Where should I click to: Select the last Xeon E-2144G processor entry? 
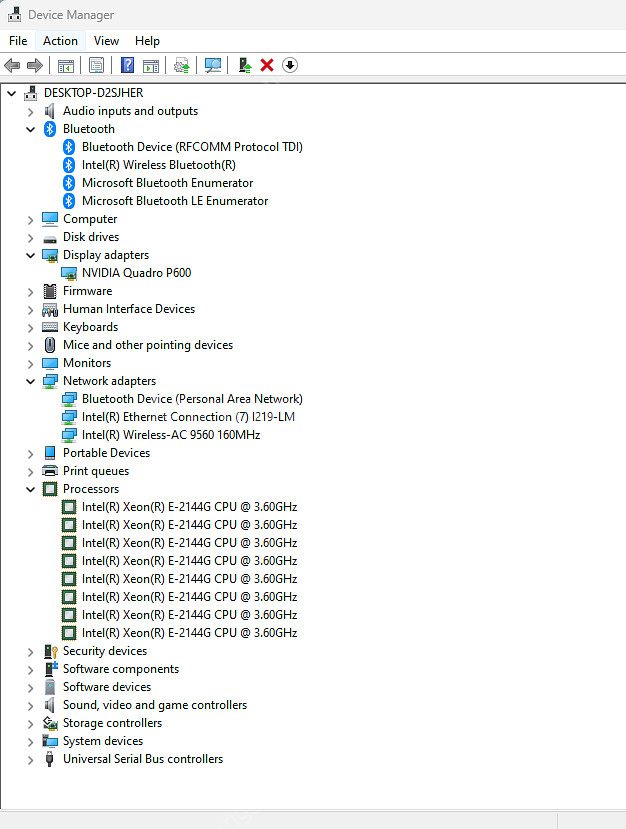[x=189, y=633]
